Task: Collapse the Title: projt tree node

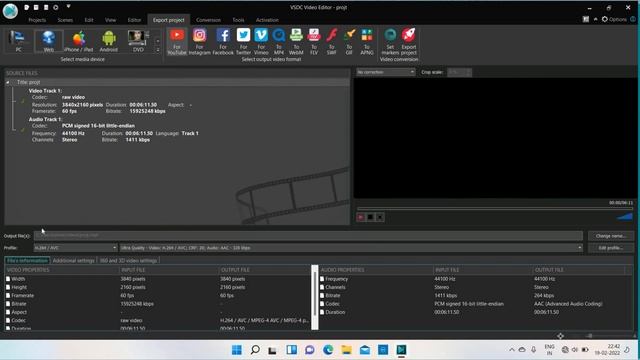Action: (x=8, y=82)
